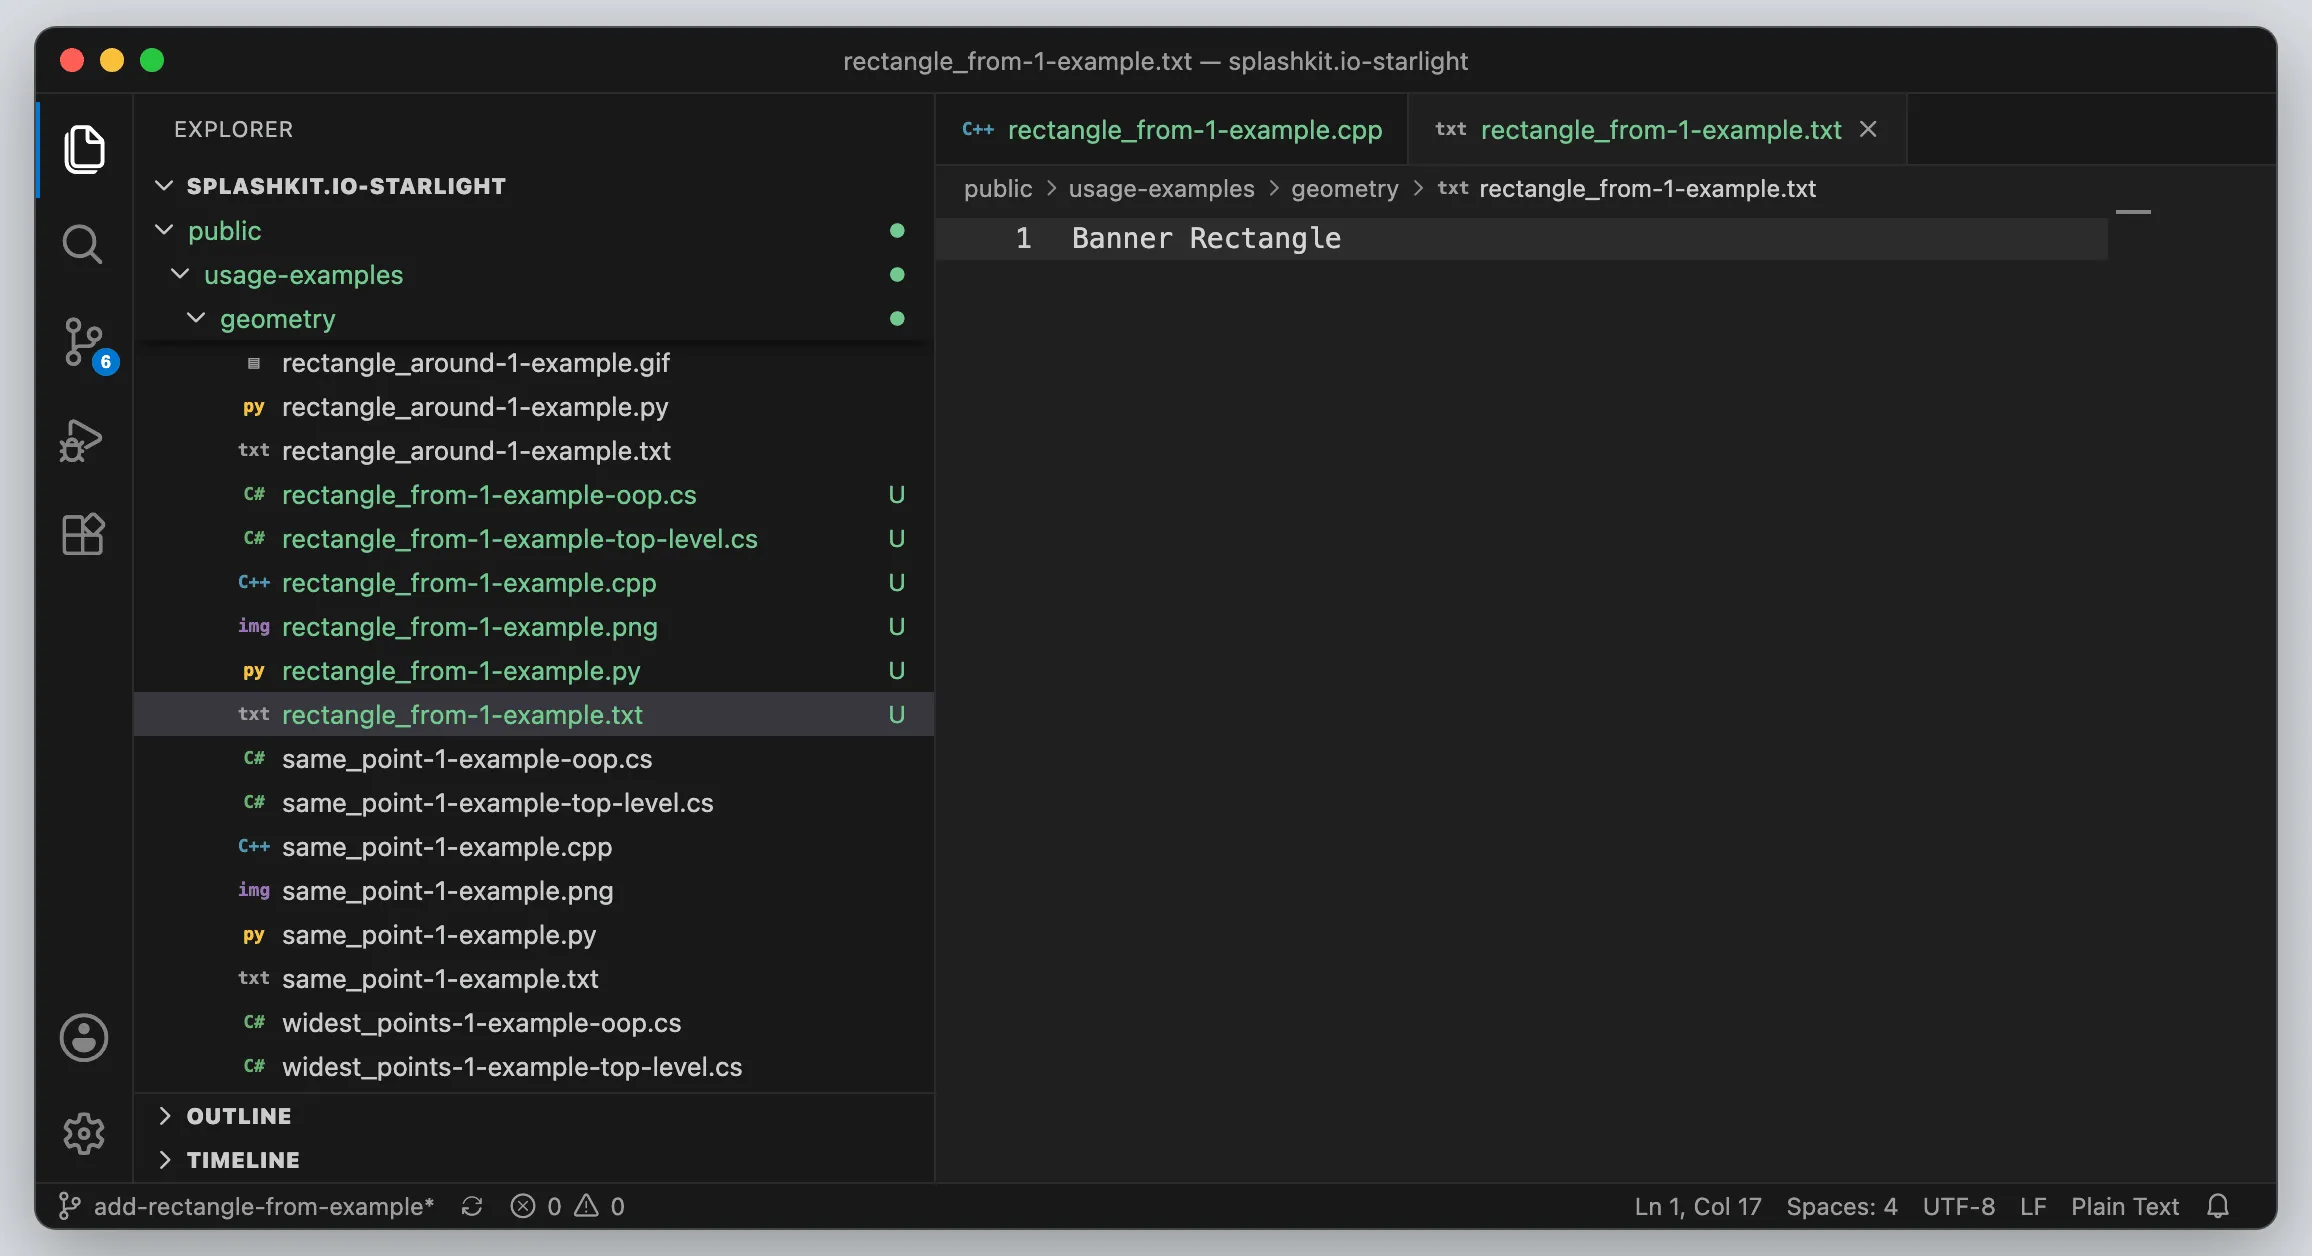Open rectangle_around-1-example.gif file
The width and height of the screenshot is (2312, 1256).
pyautogui.click(x=533, y=363)
